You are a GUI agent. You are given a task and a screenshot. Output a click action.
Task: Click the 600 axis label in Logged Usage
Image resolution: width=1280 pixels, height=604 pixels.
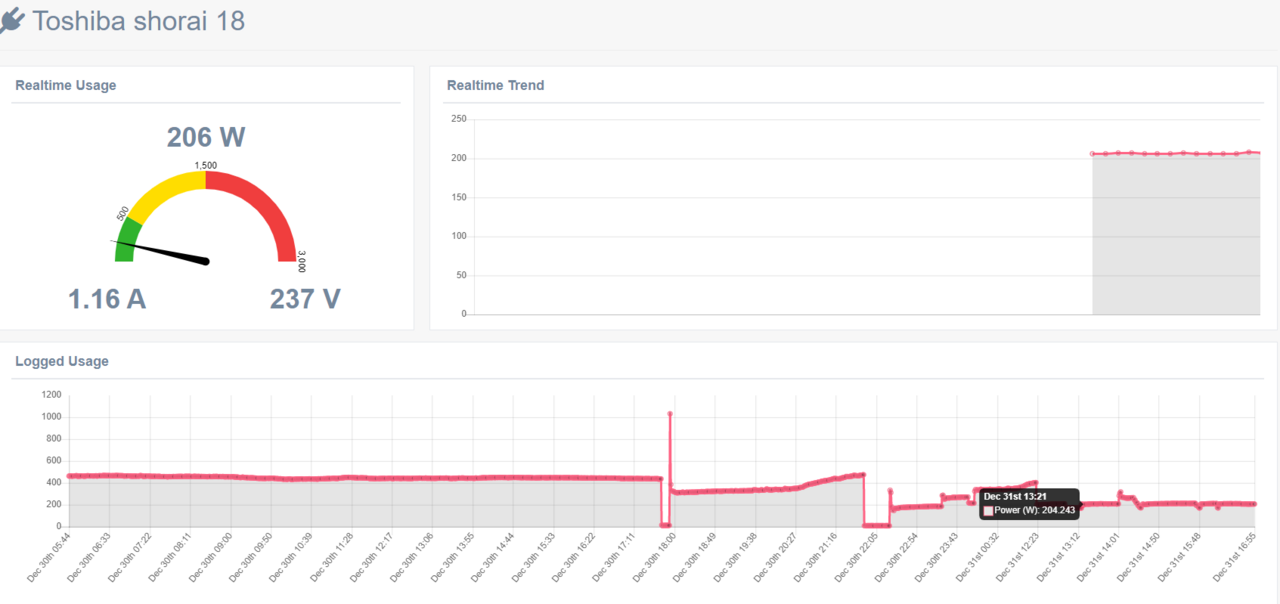[x=54, y=461]
